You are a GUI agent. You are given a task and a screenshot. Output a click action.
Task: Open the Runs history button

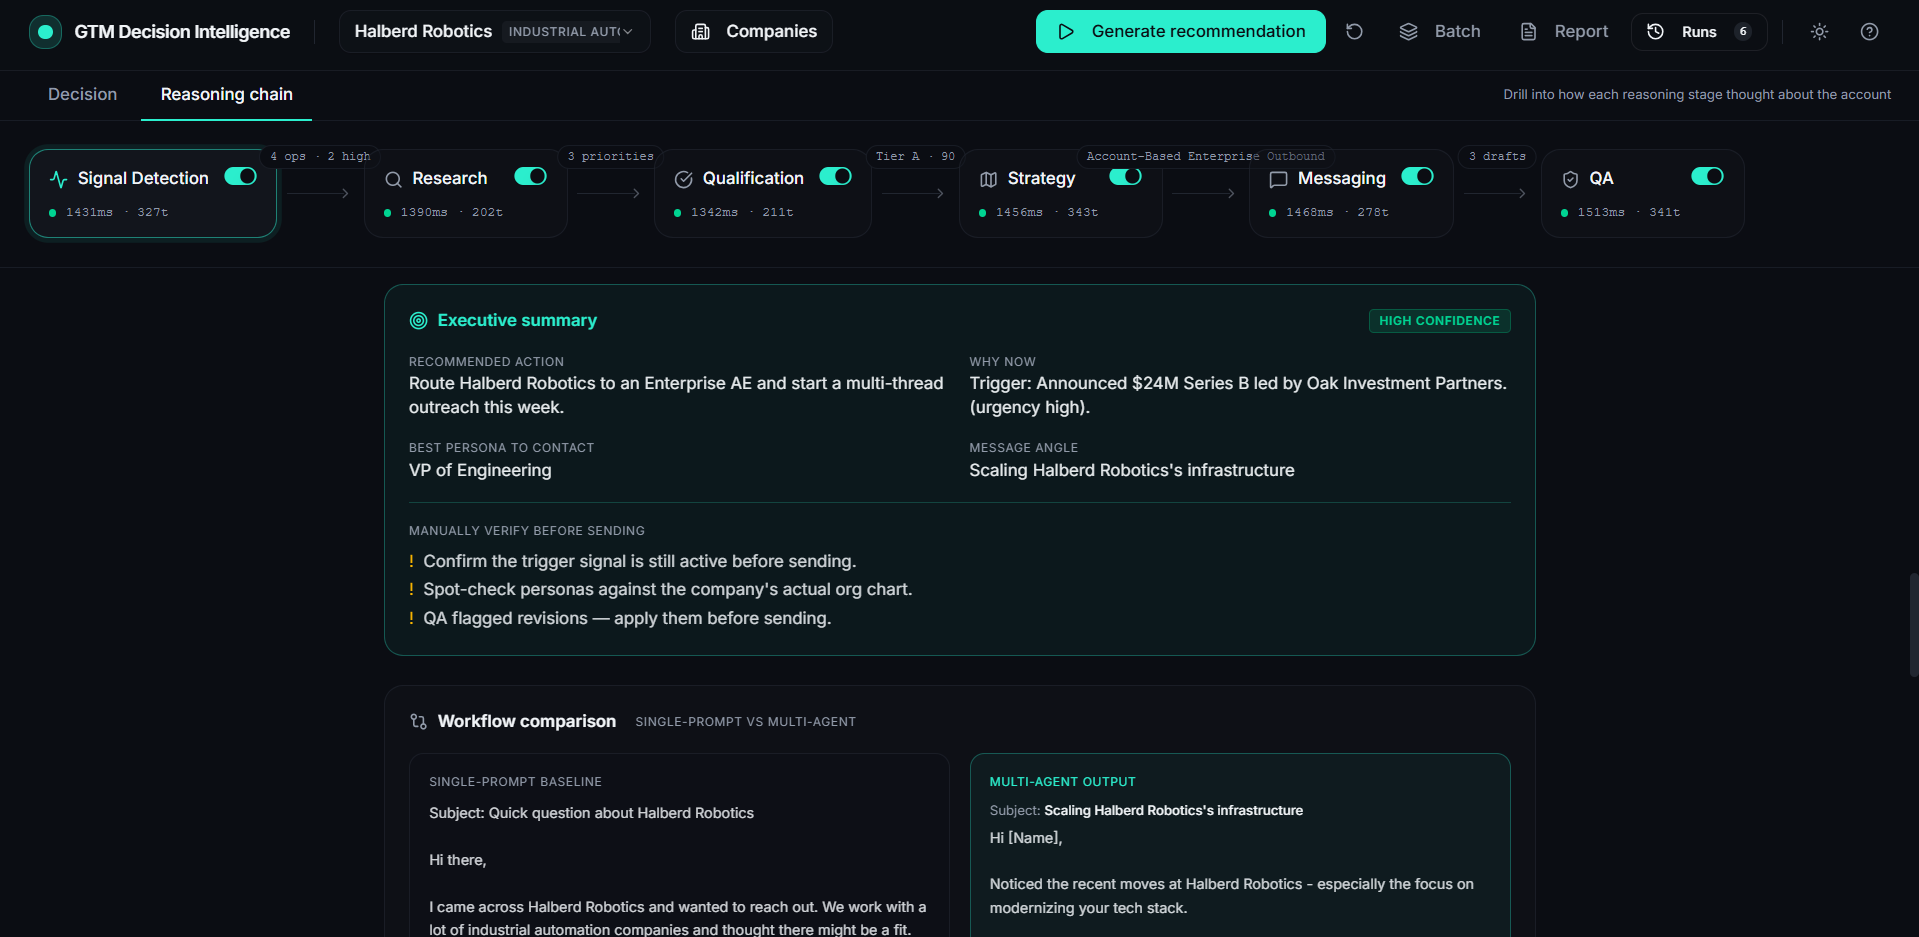(1699, 32)
